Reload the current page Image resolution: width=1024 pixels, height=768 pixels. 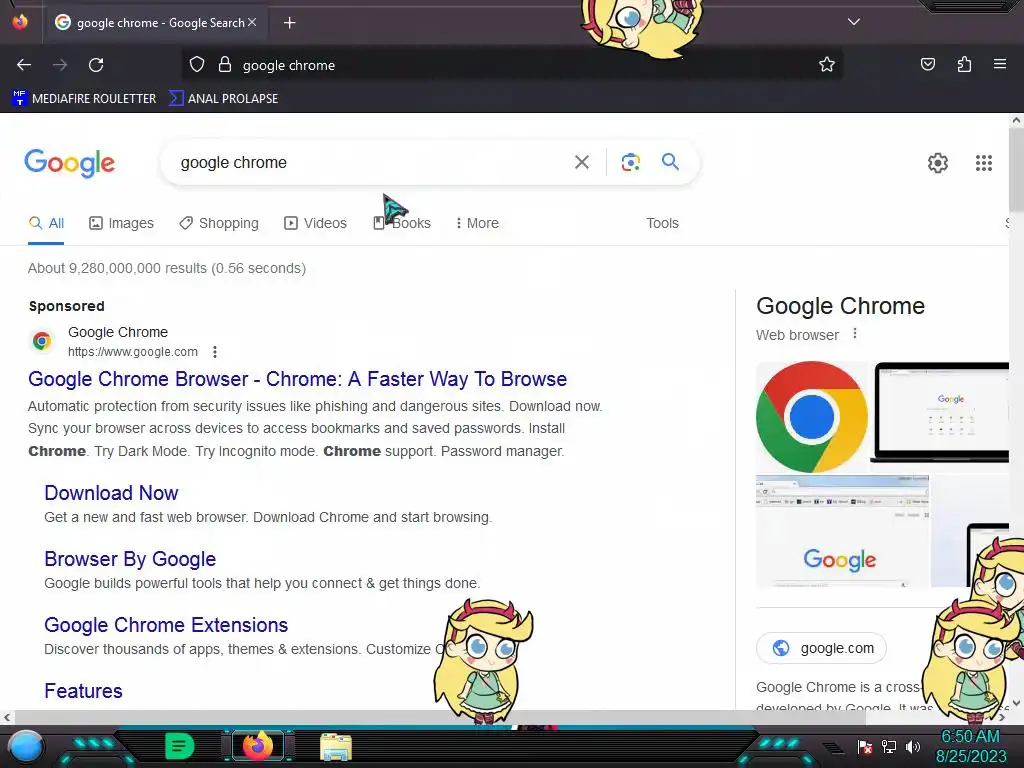(x=96, y=65)
